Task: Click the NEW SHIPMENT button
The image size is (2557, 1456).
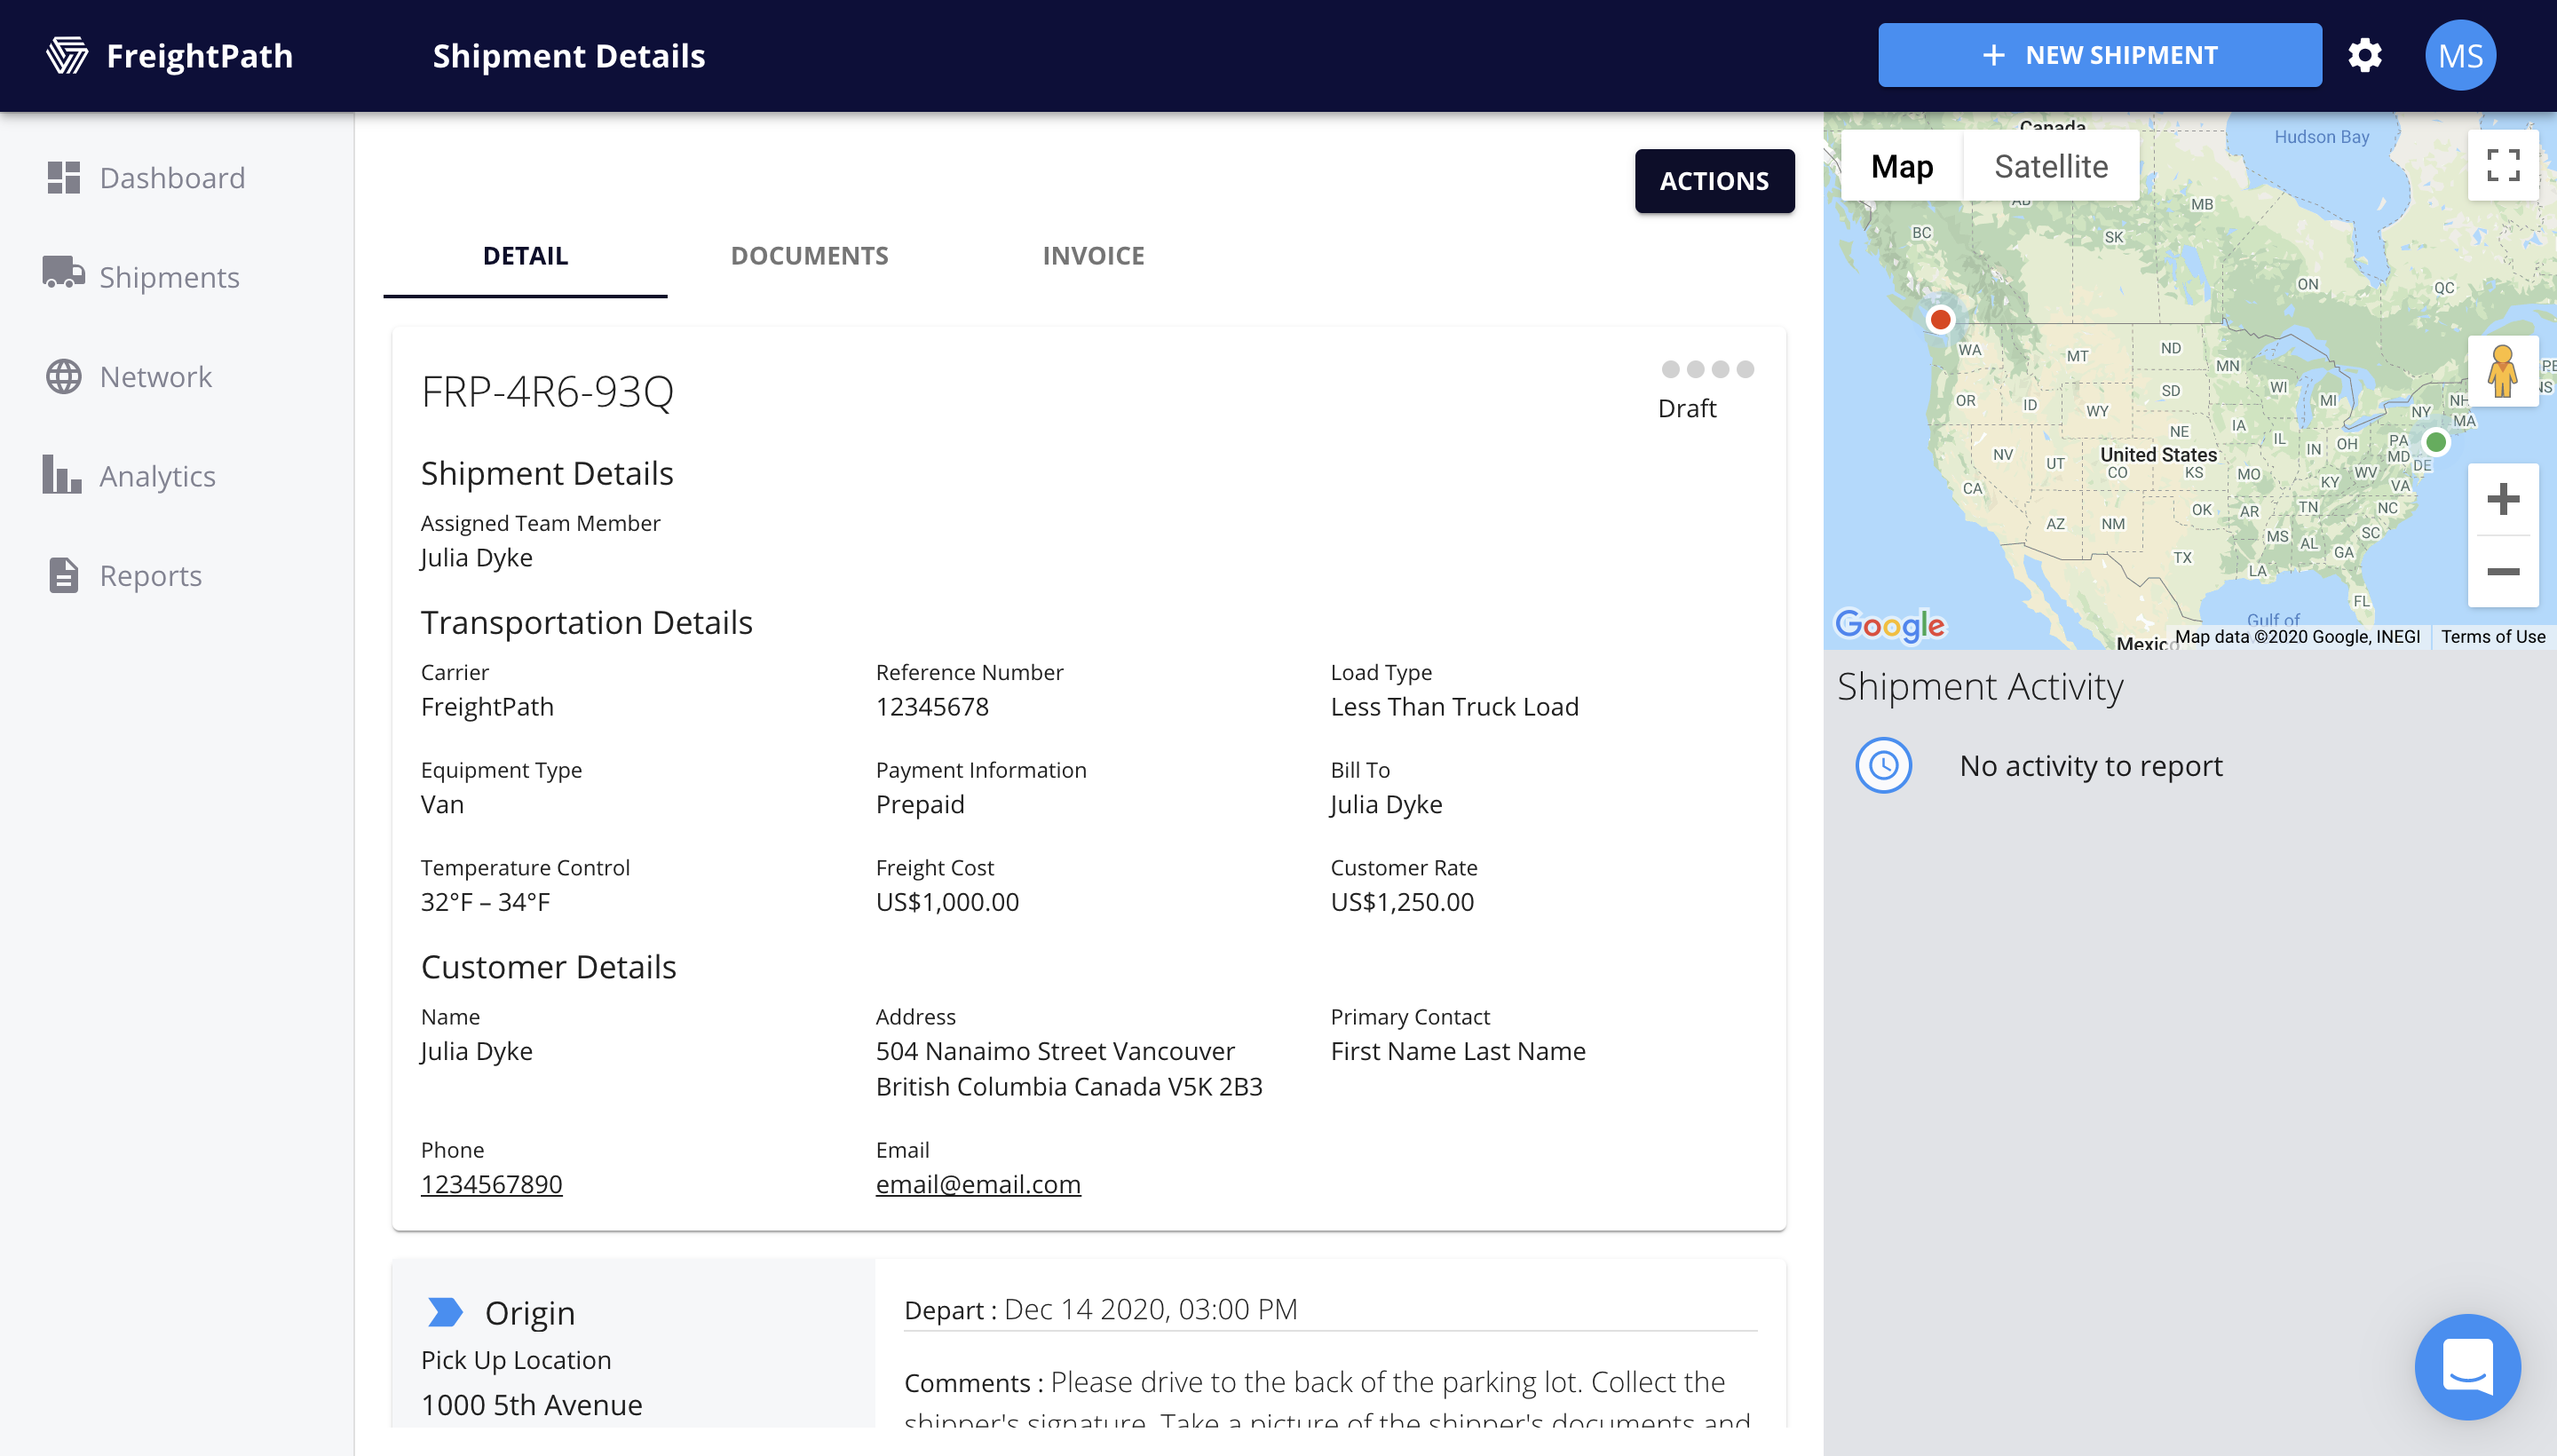Action: pos(2099,55)
